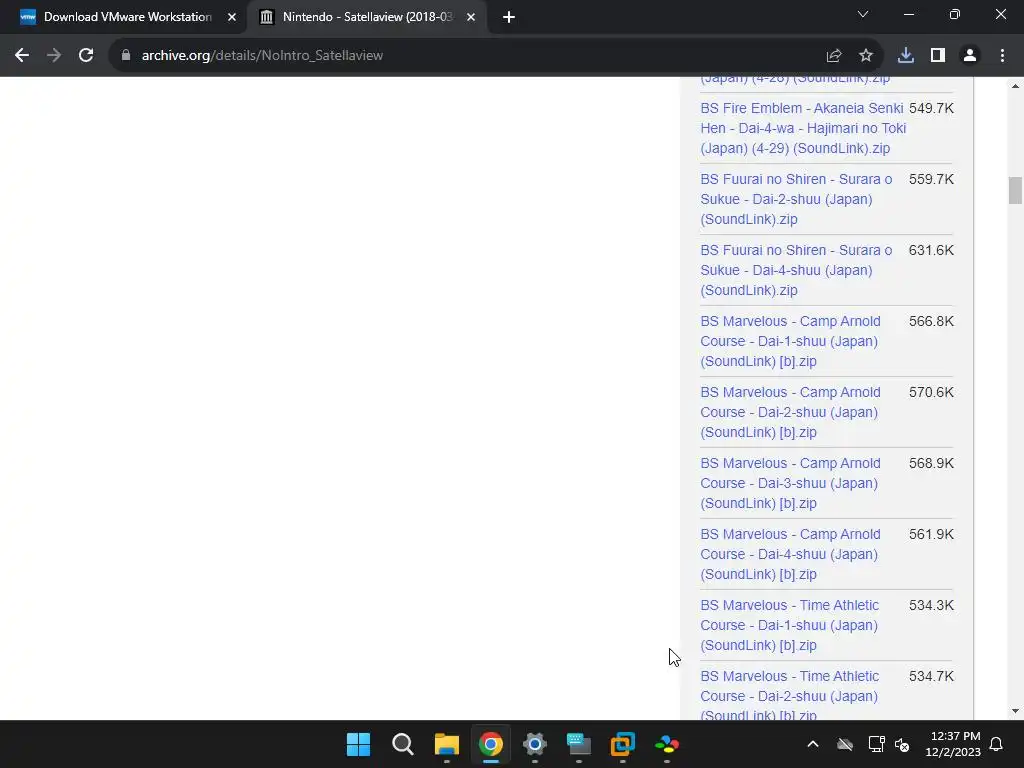Download BS Fuurai no Shiren Dai-2-shuu zip

click(x=796, y=199)
